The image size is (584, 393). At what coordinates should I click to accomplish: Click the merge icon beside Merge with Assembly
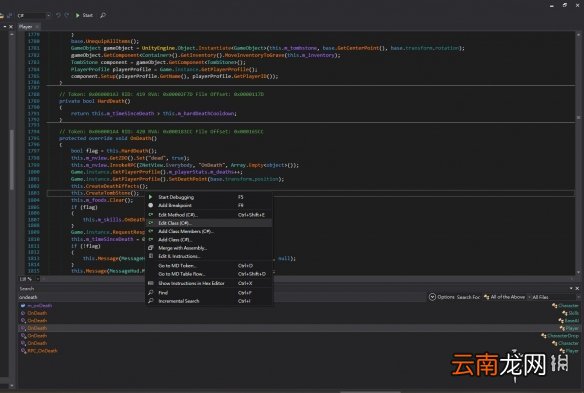[x=150, y=248]
